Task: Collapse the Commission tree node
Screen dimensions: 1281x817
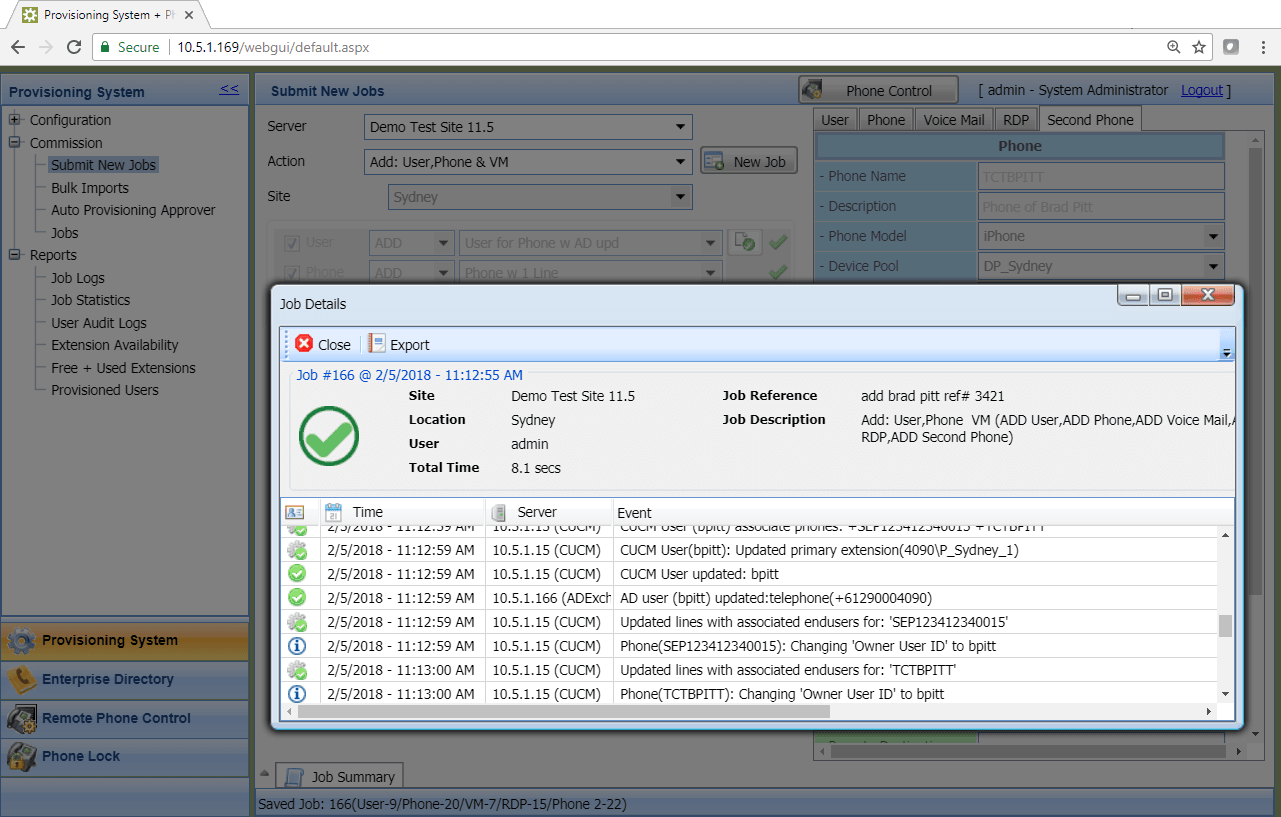Action: point(15,143)
